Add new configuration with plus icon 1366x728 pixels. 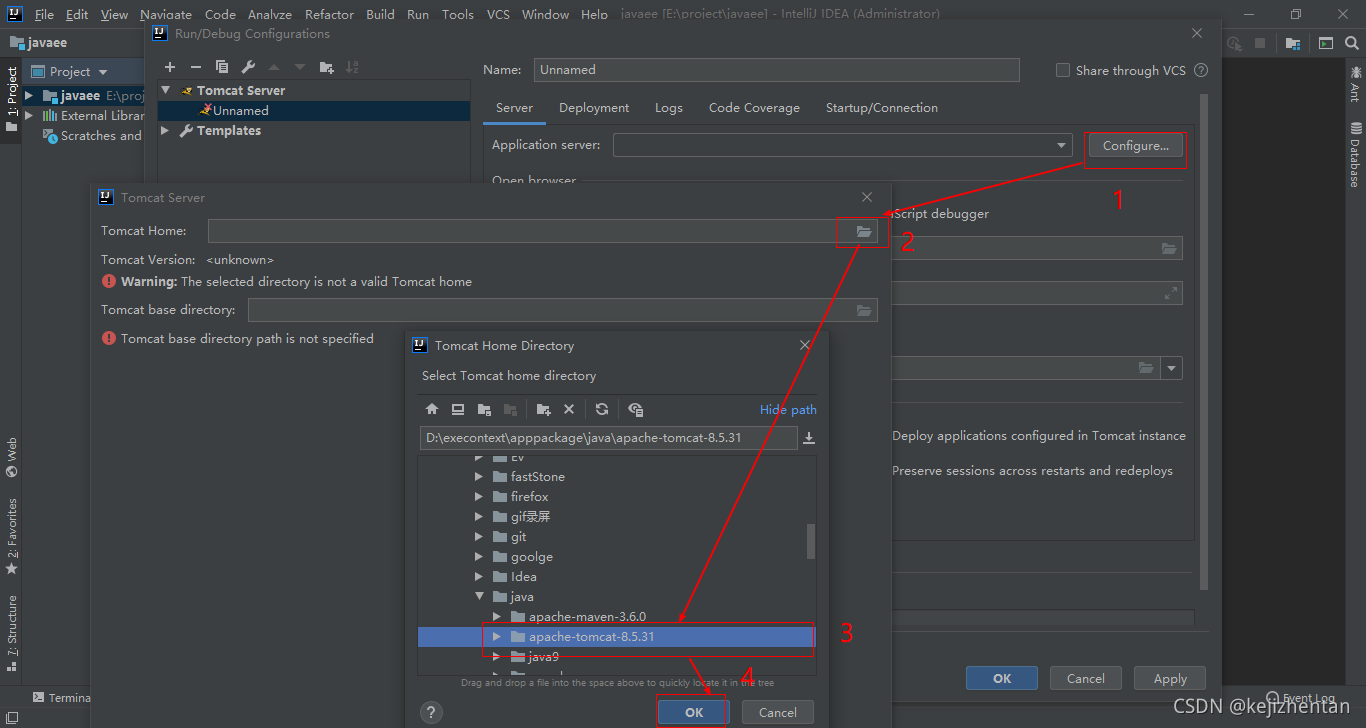point(170,67)
